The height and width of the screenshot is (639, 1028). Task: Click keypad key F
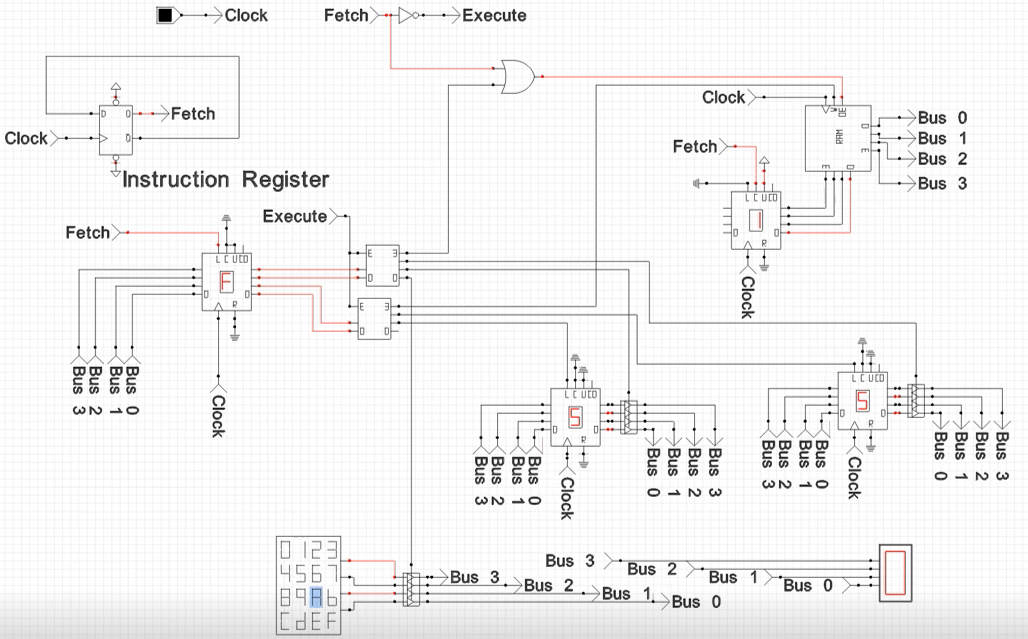(x=332, y=621)
